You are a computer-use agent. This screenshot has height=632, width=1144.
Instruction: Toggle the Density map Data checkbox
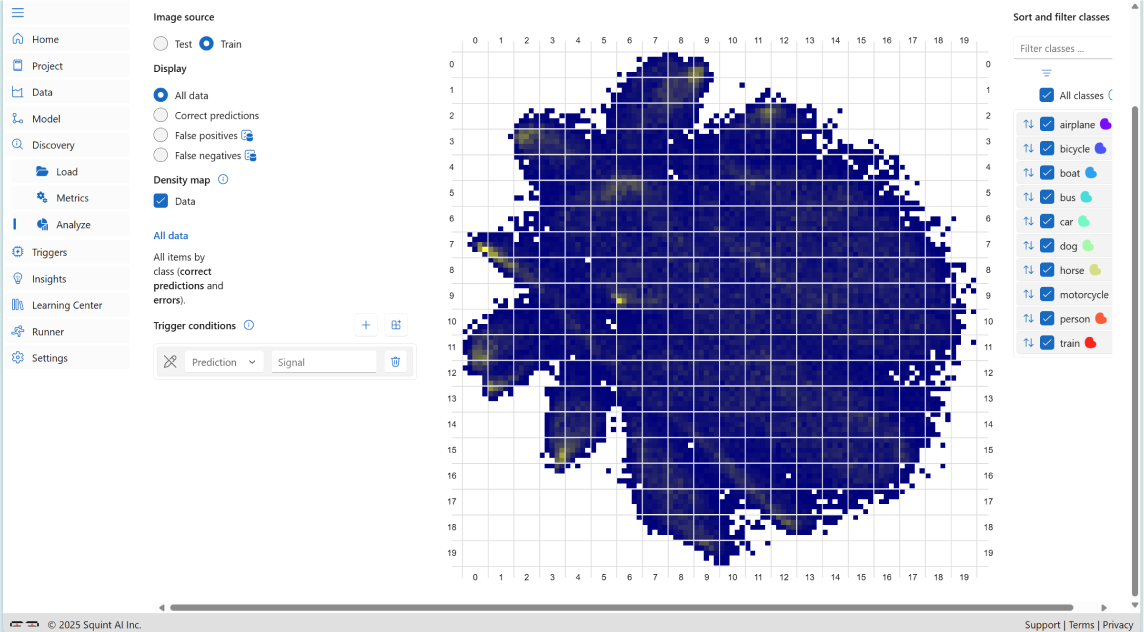point(161,201)
